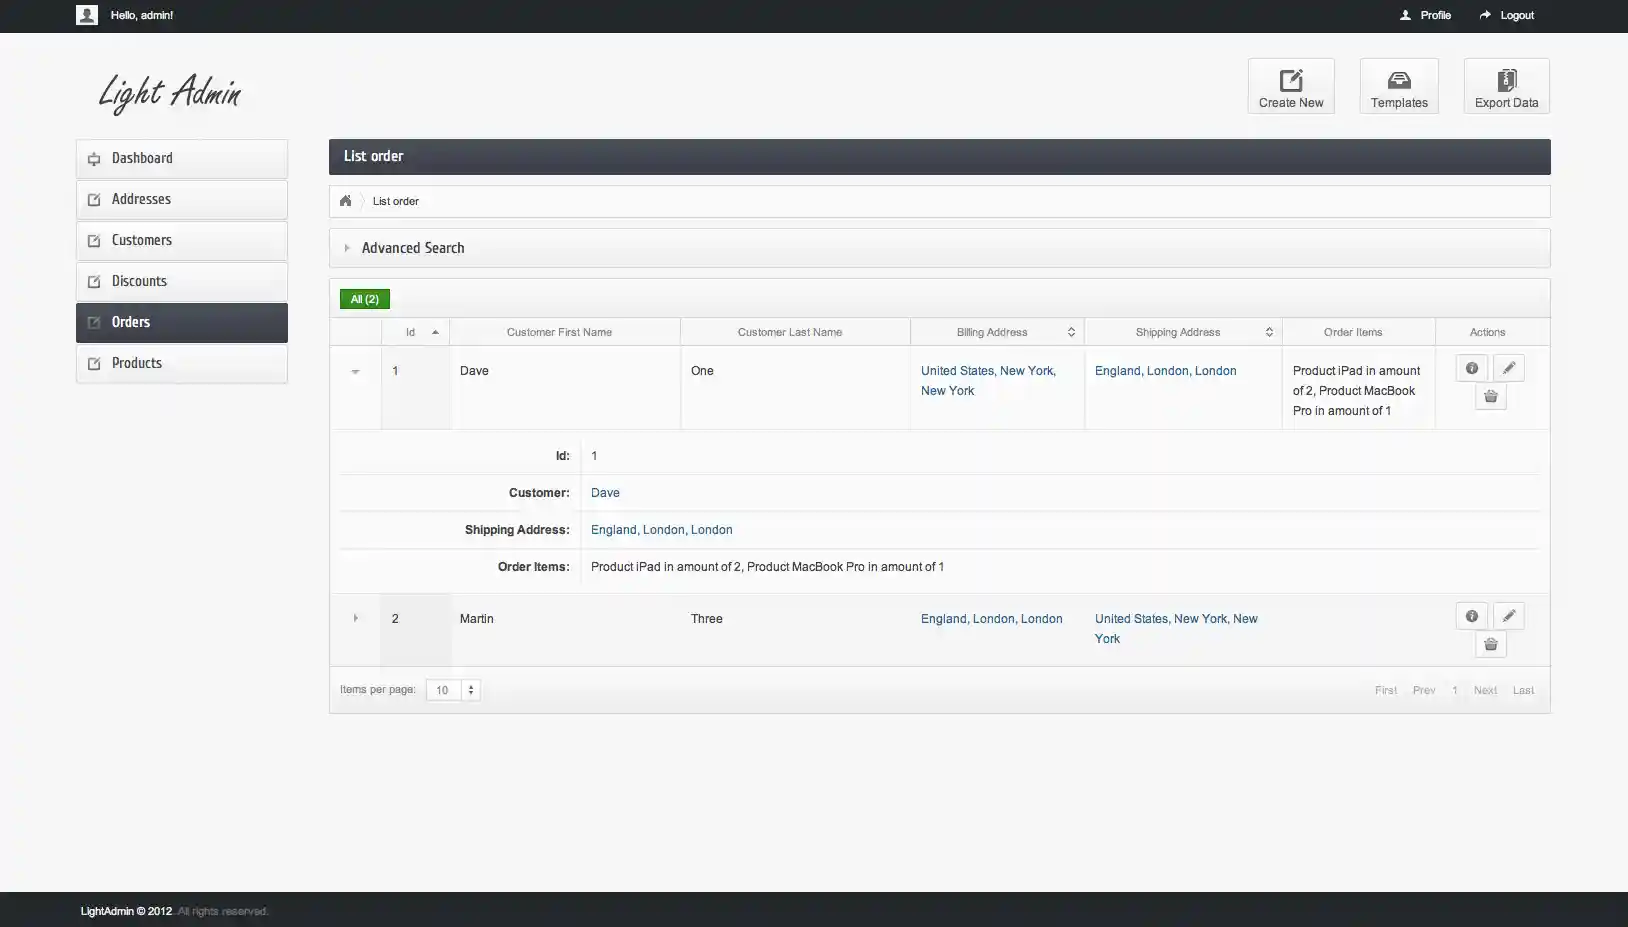Open the Dave customer link in details

click(x=605, y=493)
